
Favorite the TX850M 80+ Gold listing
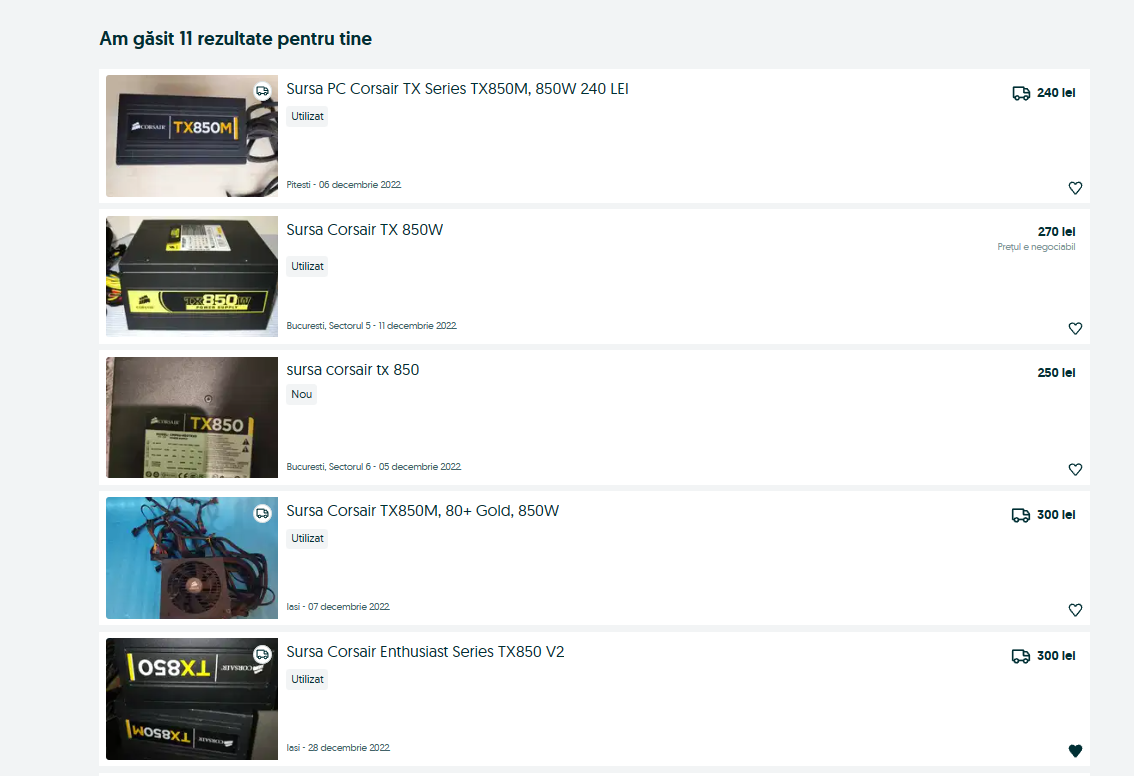pos(1075,610)
